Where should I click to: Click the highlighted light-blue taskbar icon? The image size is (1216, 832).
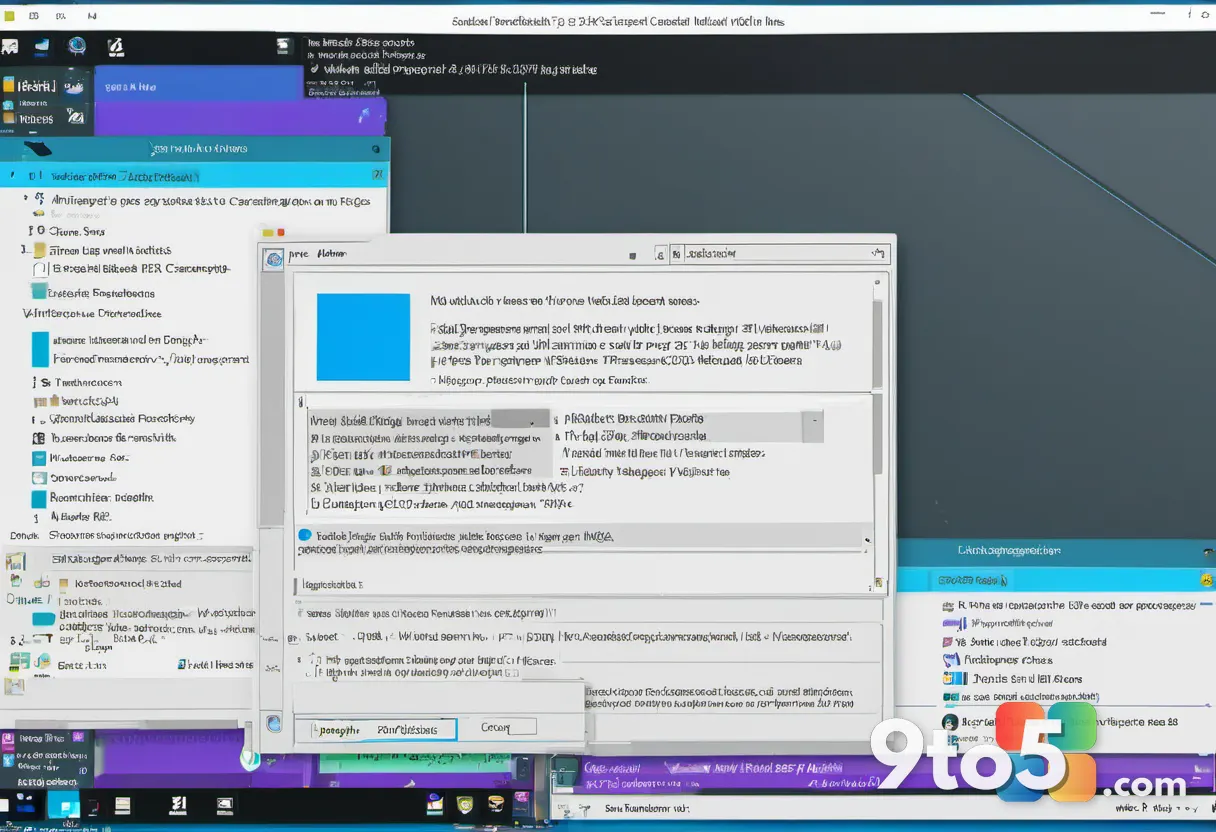[x=65, y=804]
